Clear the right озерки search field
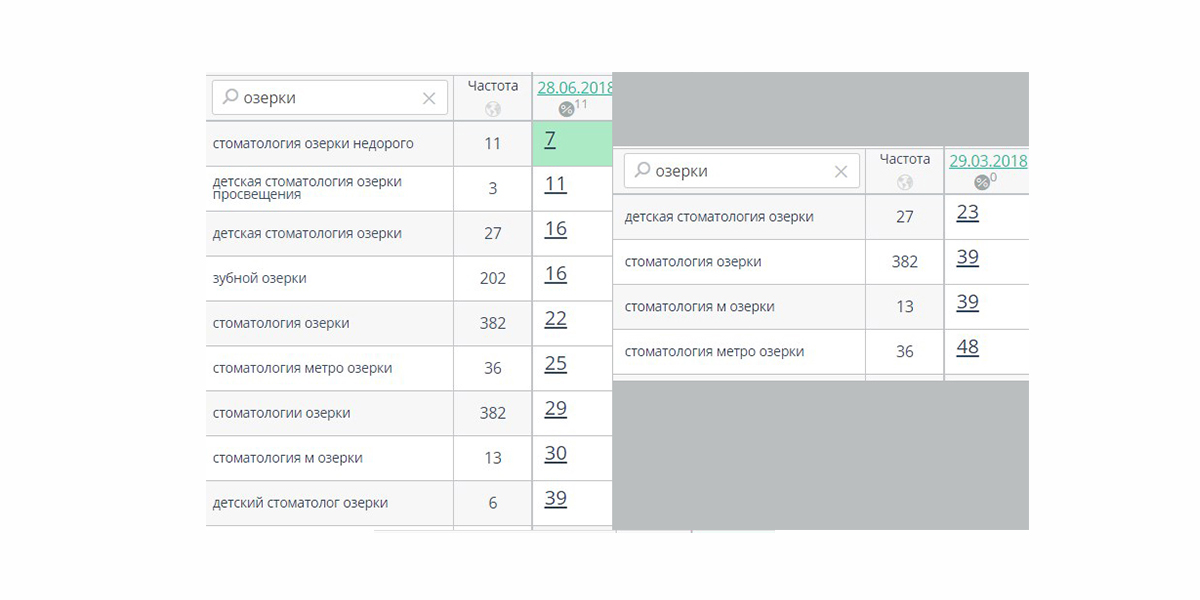1200x600 pixels. tap(841, 171)
